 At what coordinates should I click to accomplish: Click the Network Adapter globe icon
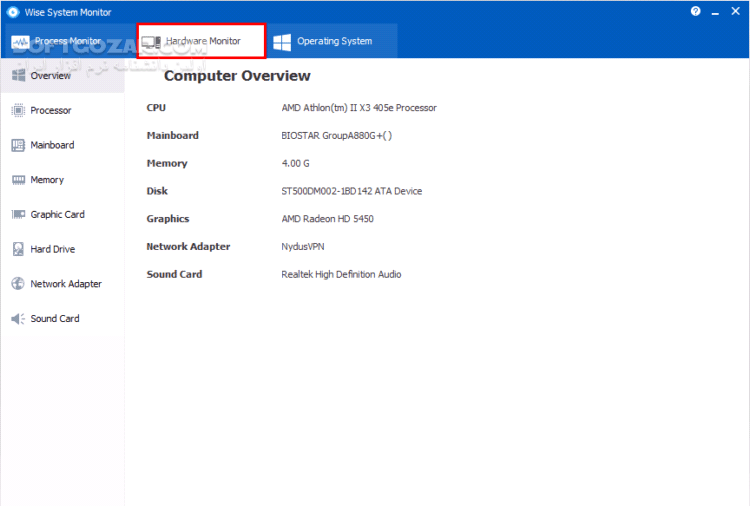pos(17,284)
